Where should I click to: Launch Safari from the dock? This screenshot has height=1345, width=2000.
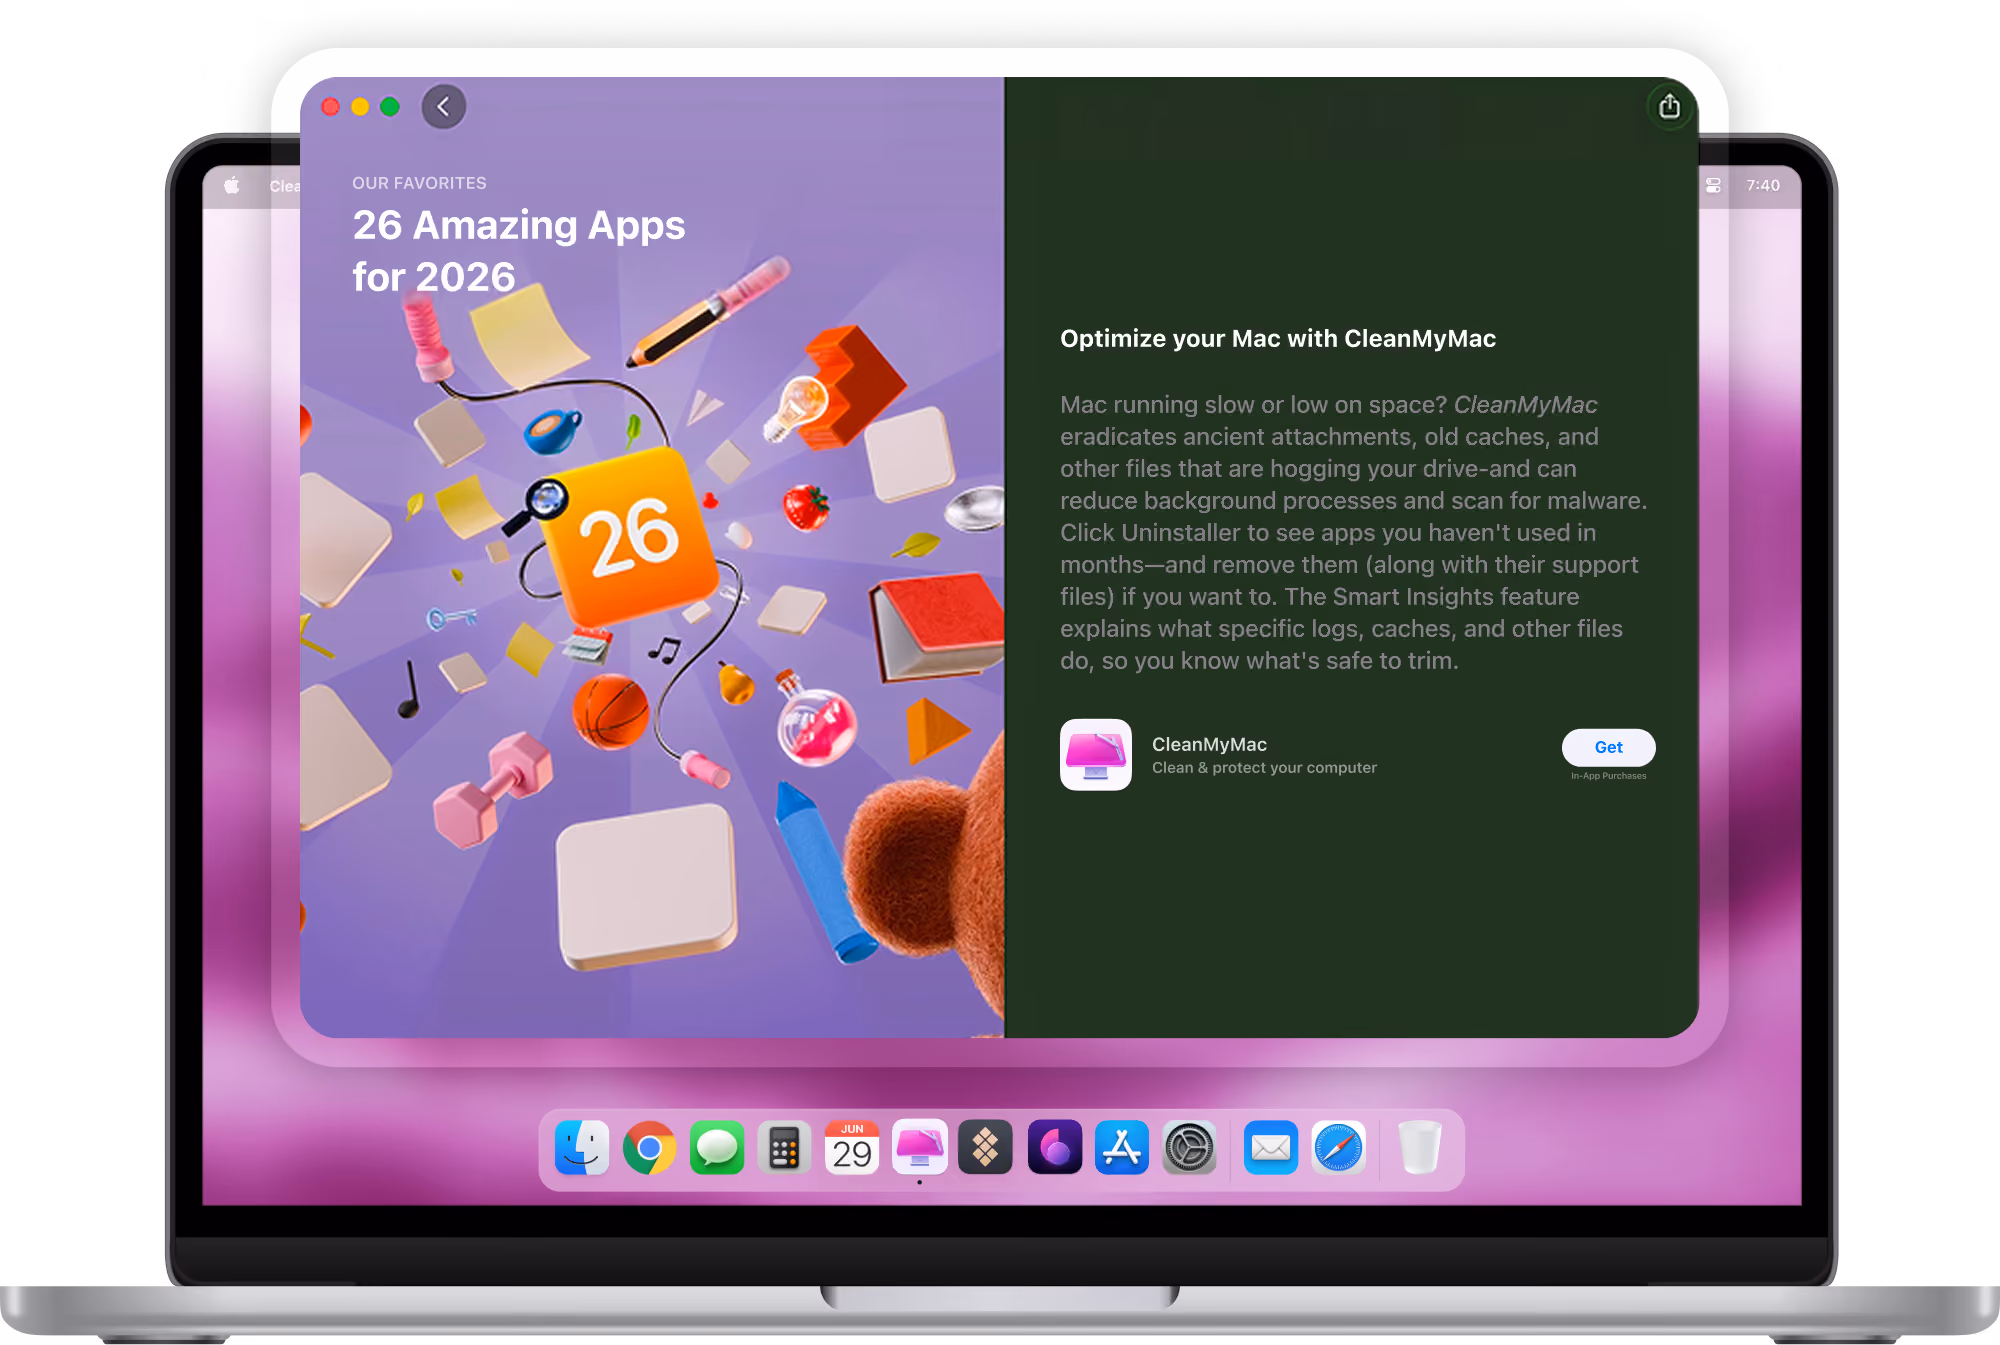[x=1338, y=1148]
